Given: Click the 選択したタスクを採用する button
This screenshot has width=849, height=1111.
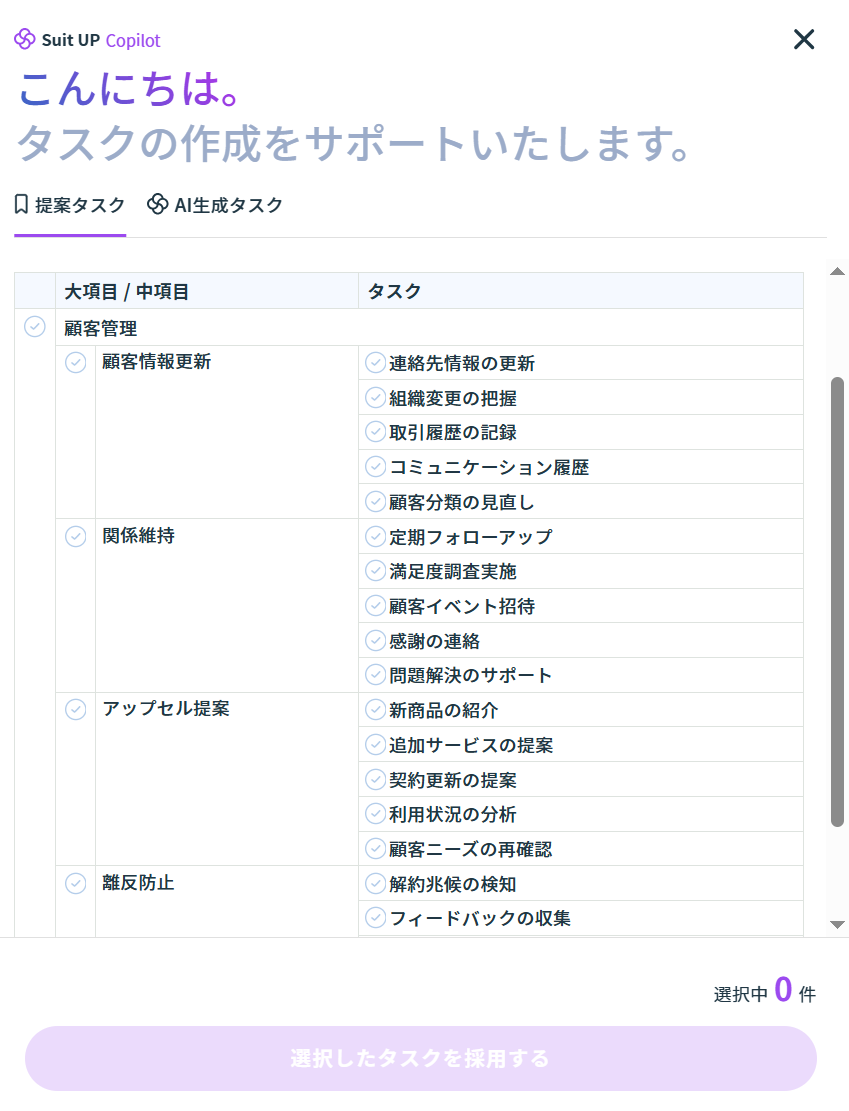Looking at the screenshot, I should 421,1058.
